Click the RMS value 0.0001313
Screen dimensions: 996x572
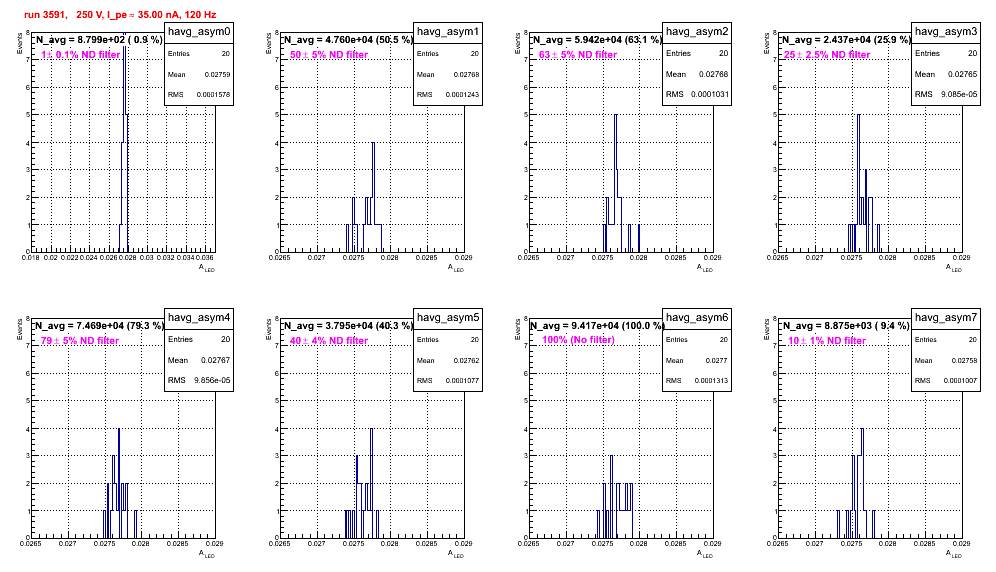click(711, 381)
